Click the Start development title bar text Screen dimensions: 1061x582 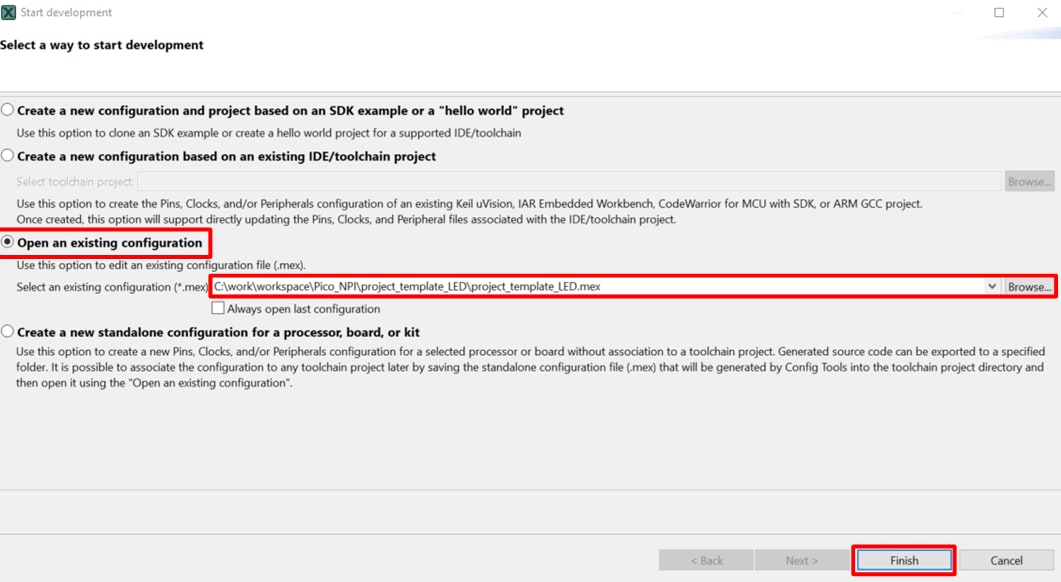coord(66,13)
